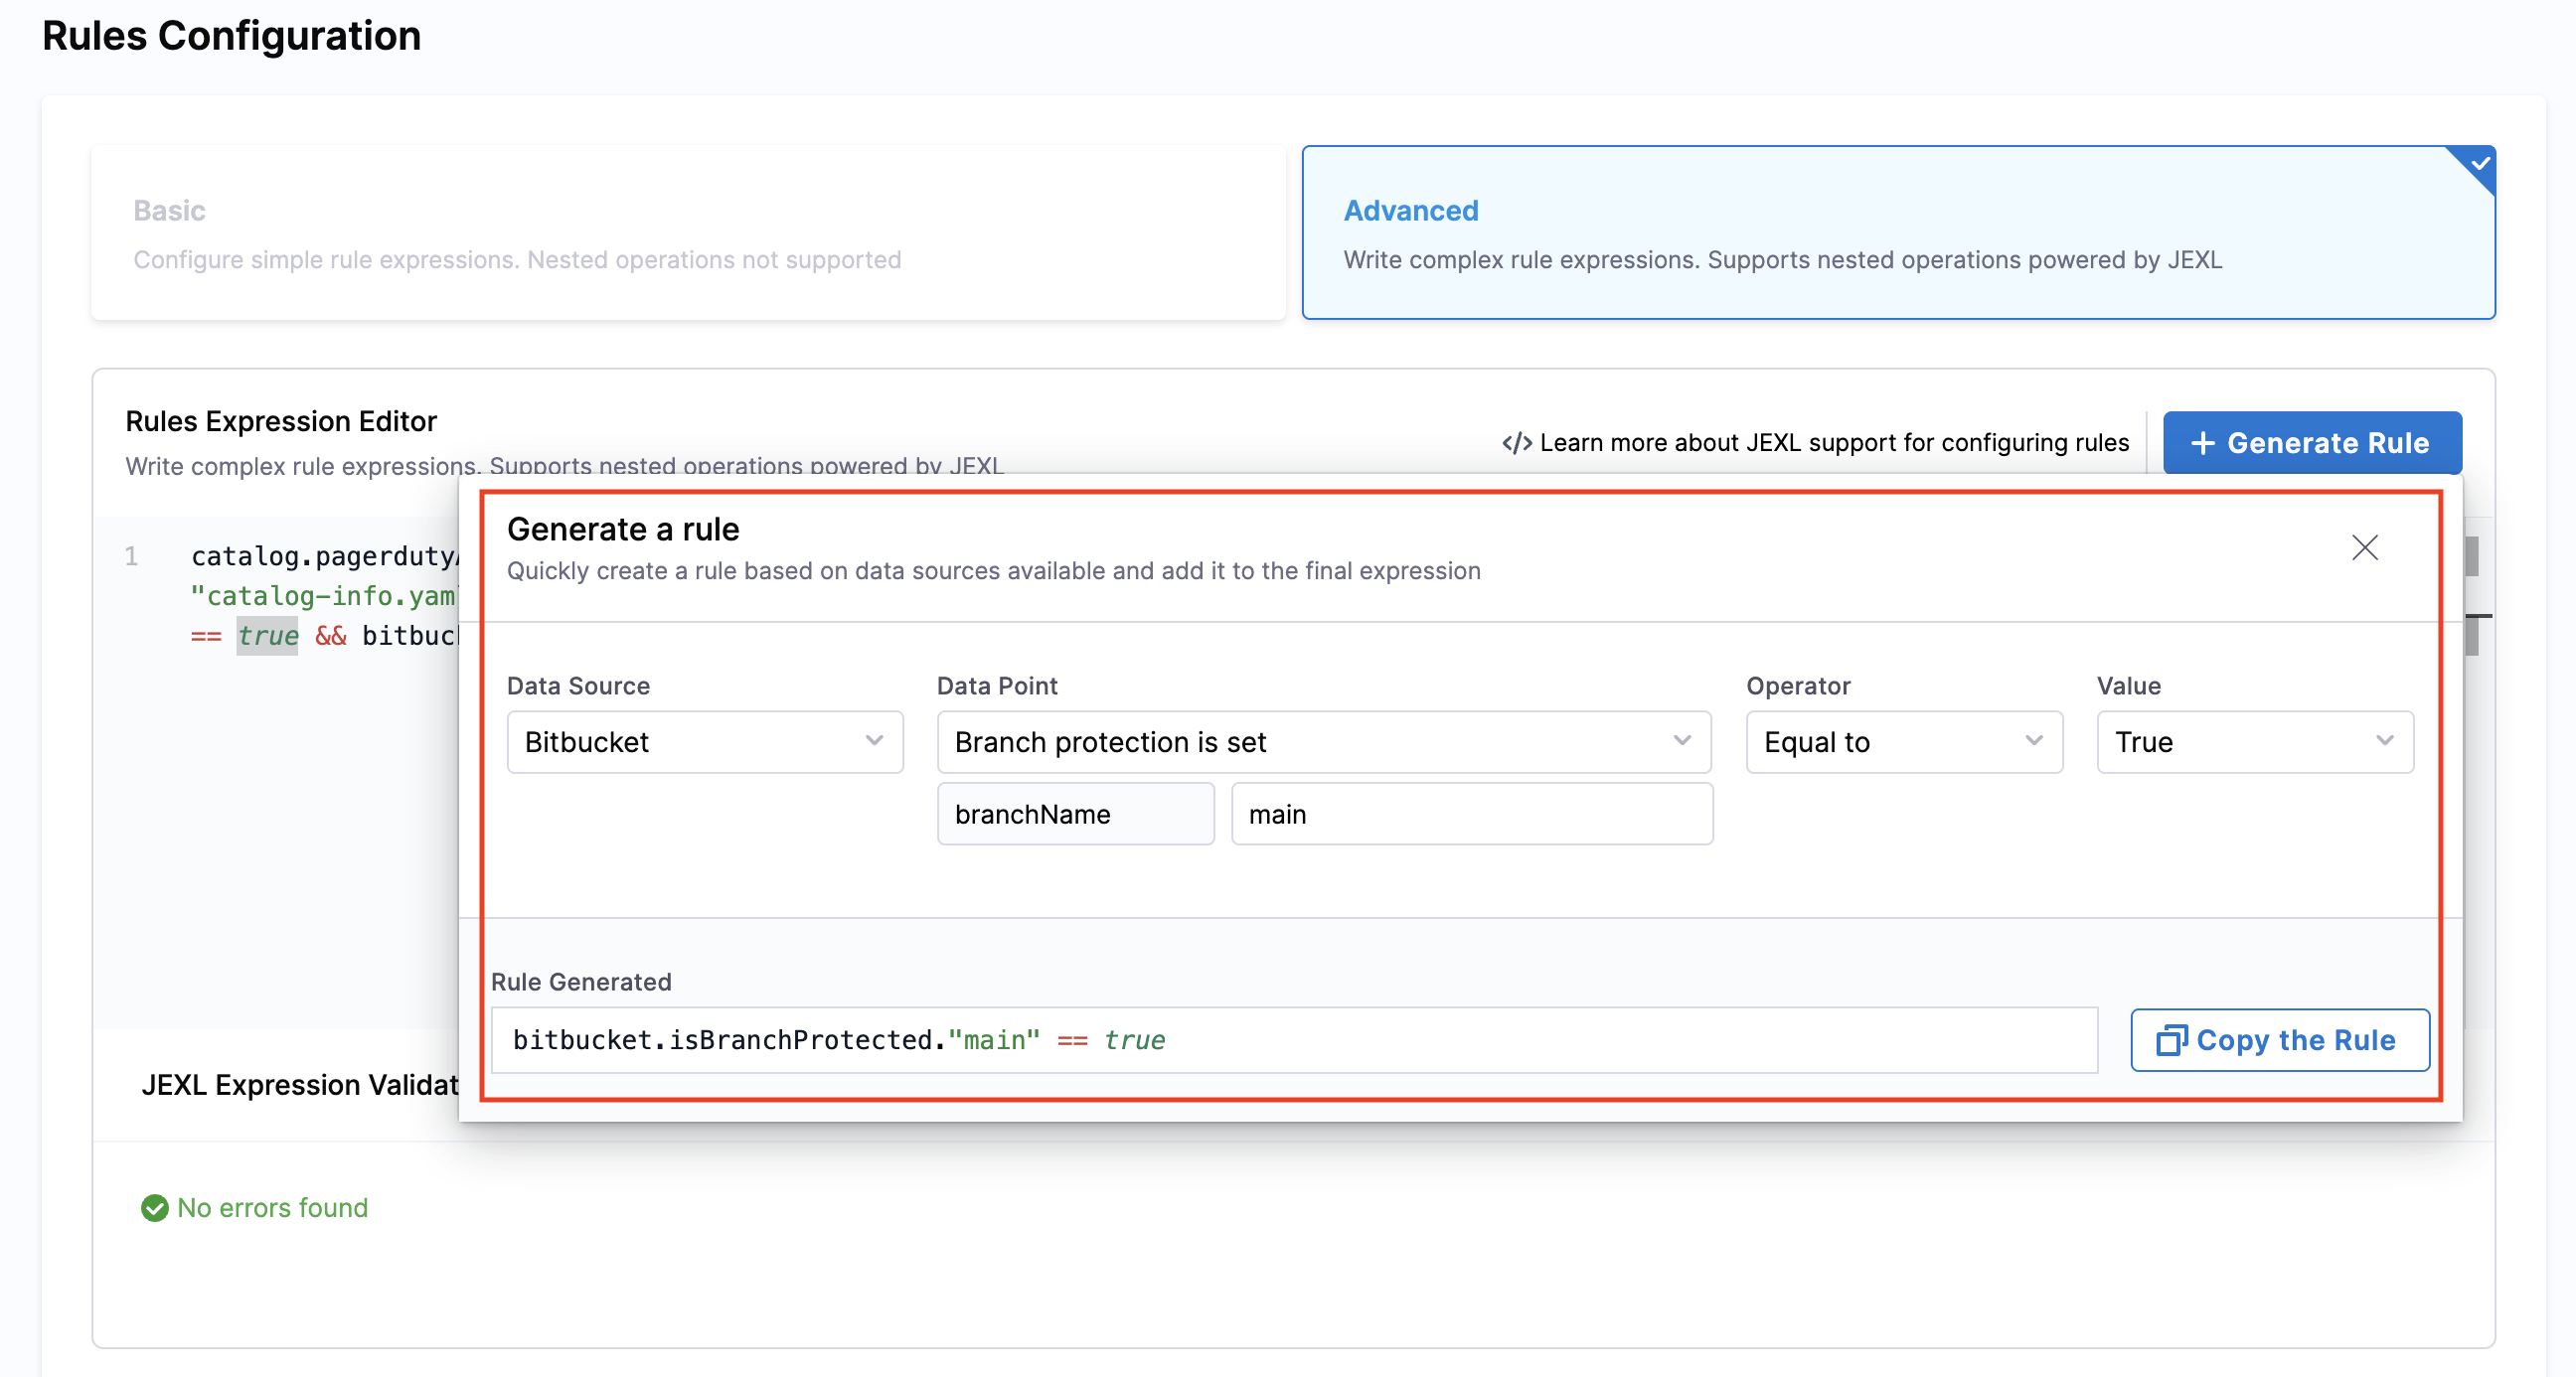2576x1377 pixels.
Task: Click the JEXL code brackets icon
Action: click(1516, 443)
